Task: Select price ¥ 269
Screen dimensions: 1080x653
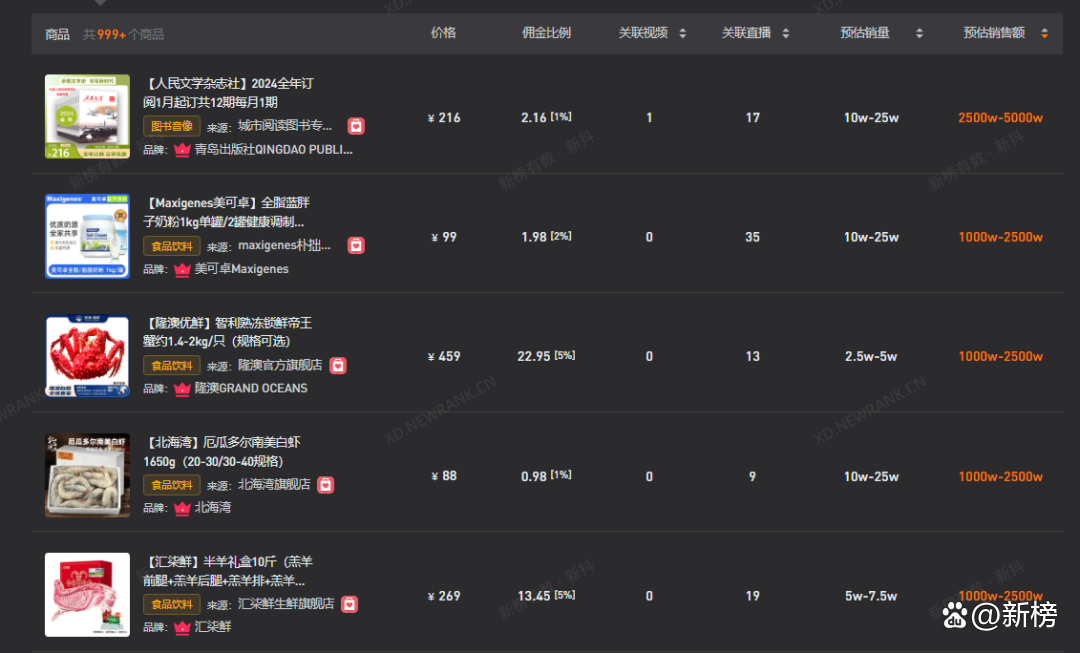Action: [444, 596]
